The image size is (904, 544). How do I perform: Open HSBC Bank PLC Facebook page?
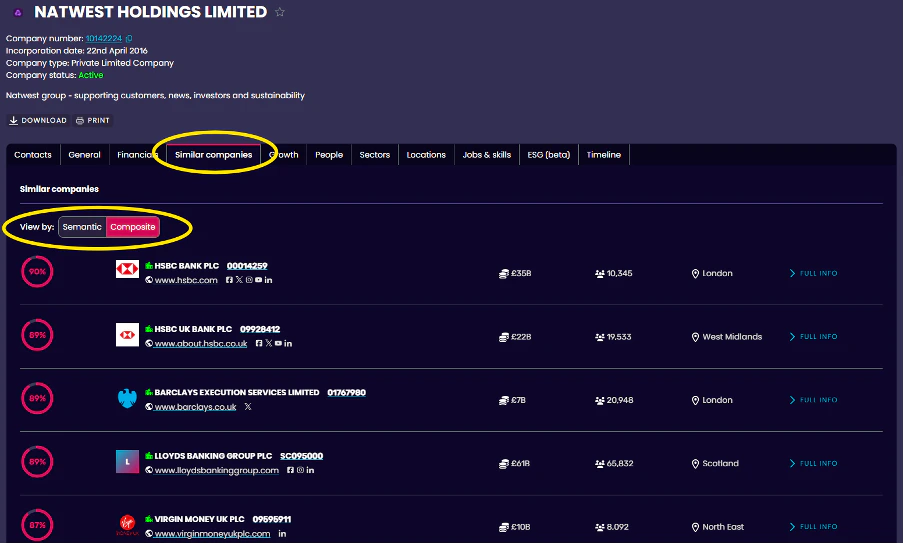coord(229,280)
